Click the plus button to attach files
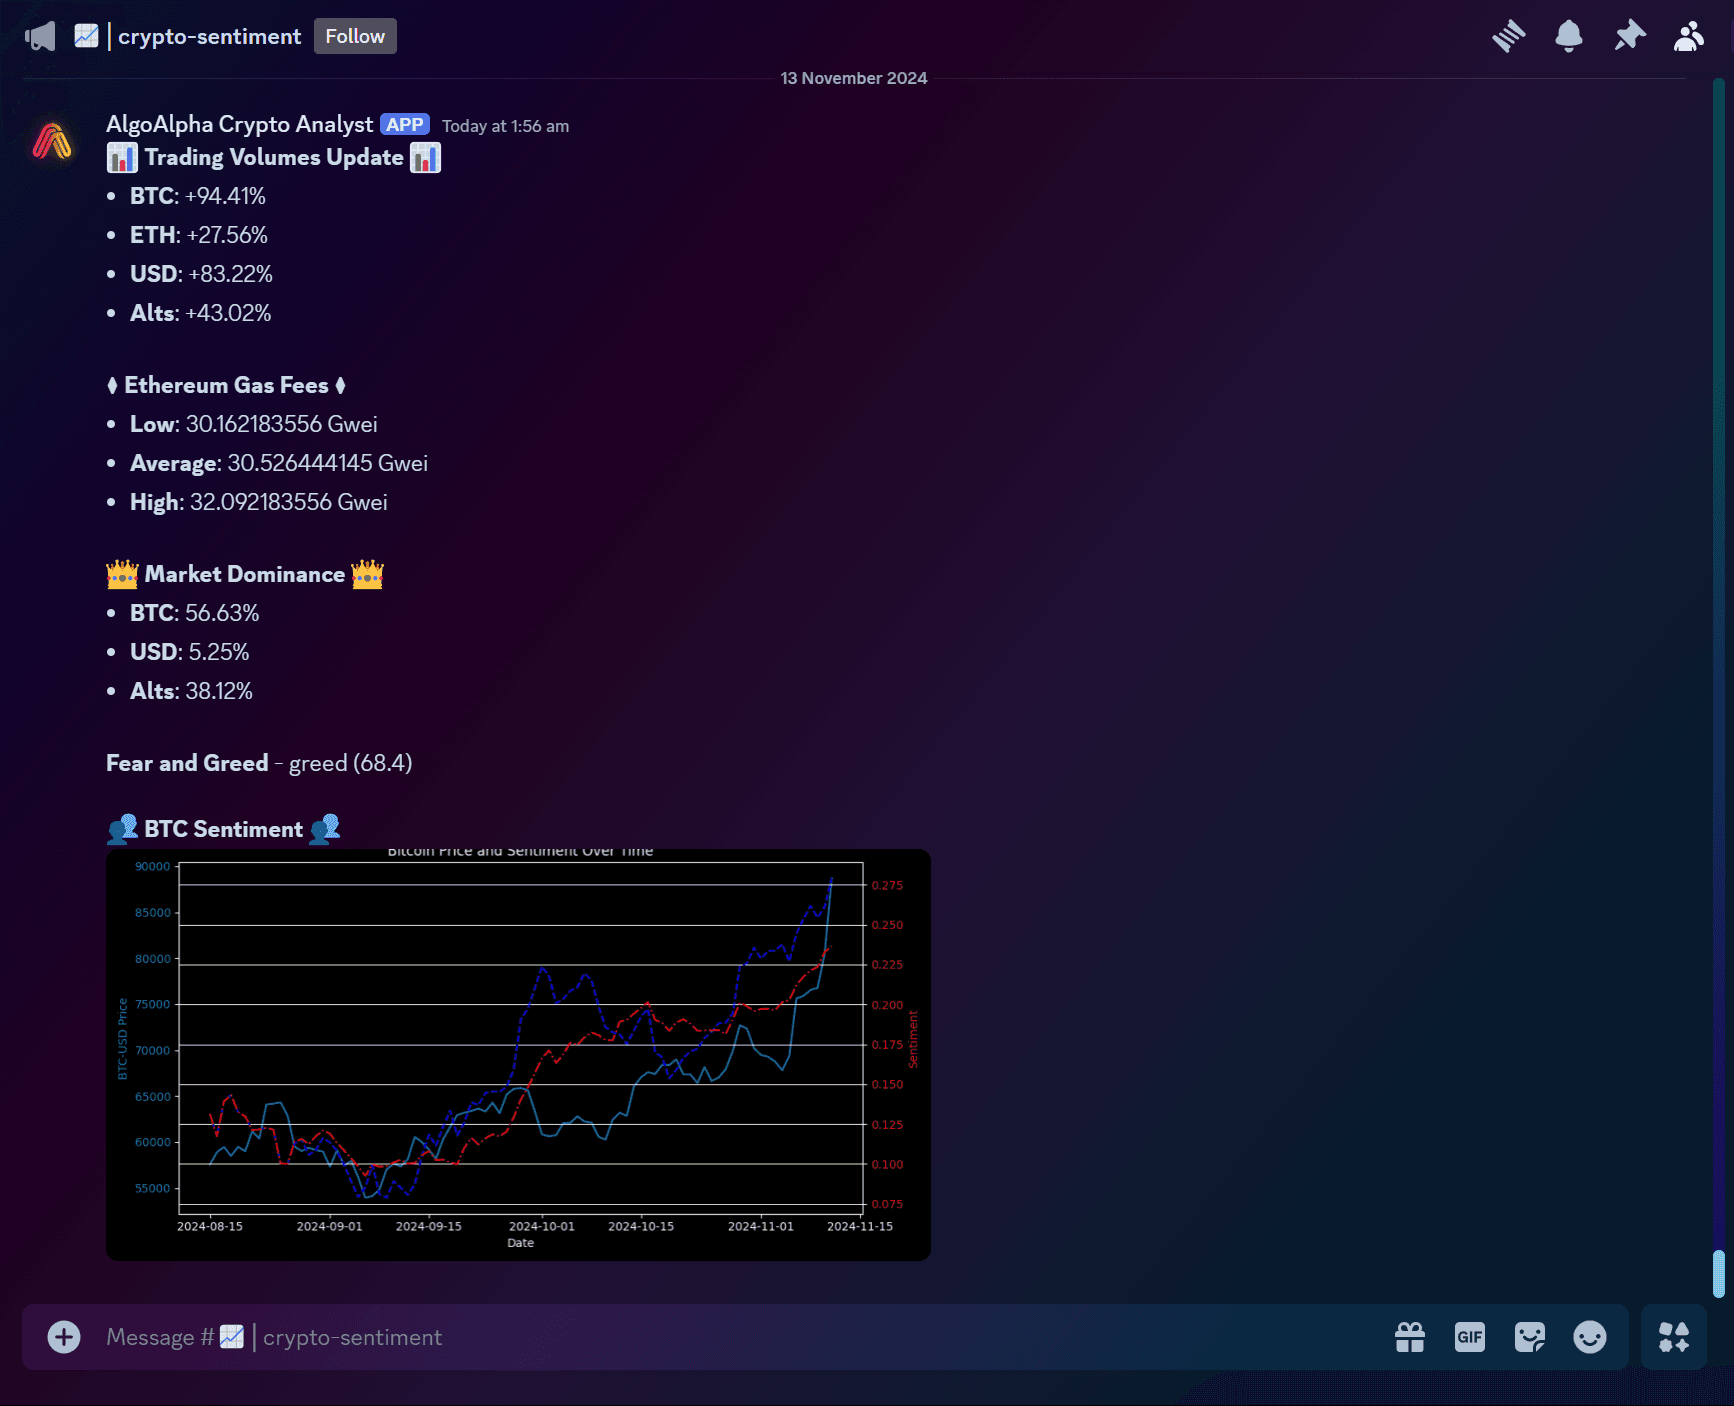1734x1406 pixels. [63, 1337]
